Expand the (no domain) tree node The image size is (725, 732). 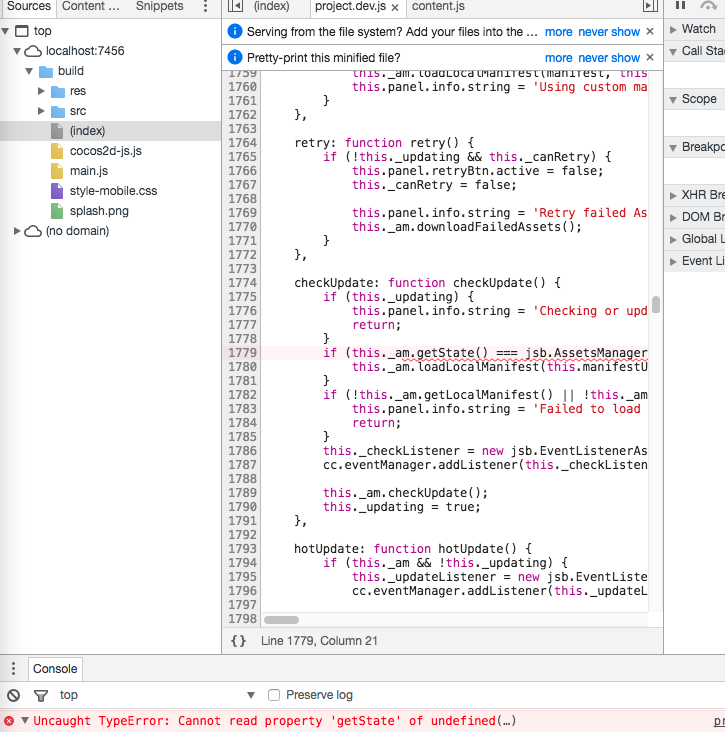tap(18, 231)
